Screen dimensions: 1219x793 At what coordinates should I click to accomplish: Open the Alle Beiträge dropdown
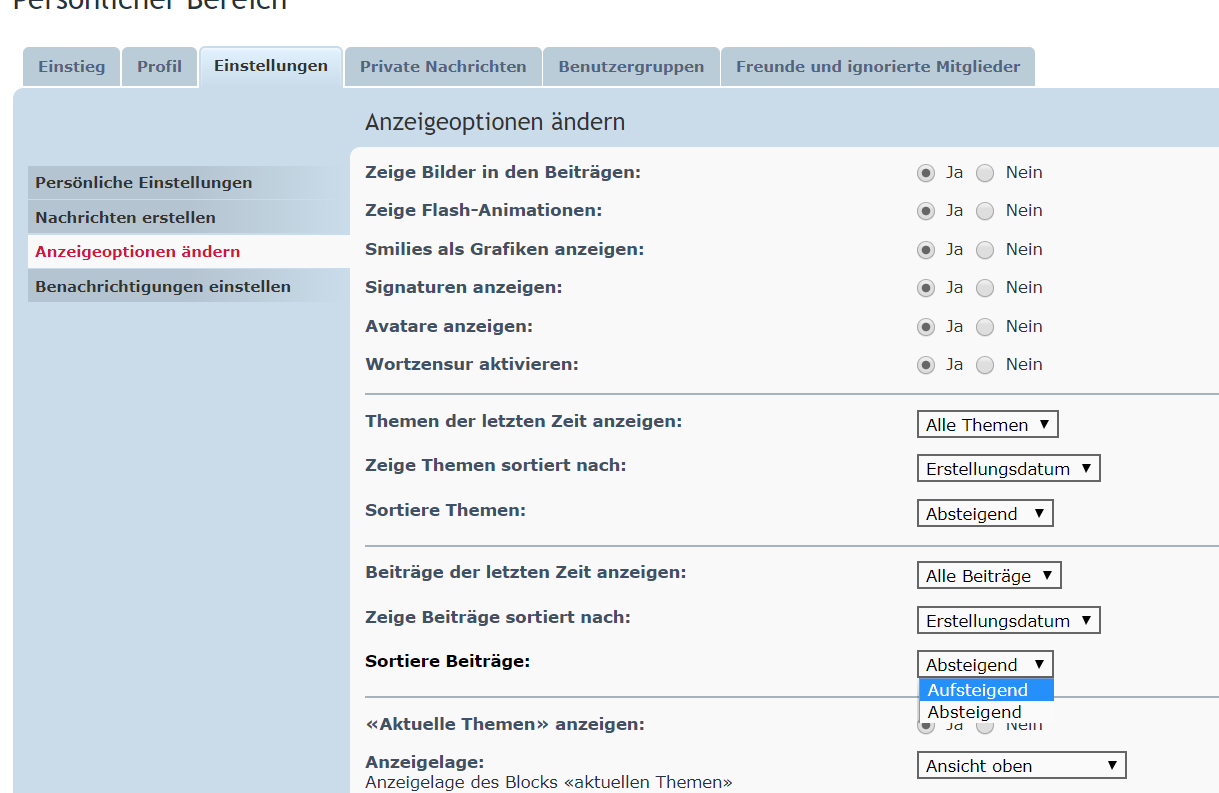[988, 576]
